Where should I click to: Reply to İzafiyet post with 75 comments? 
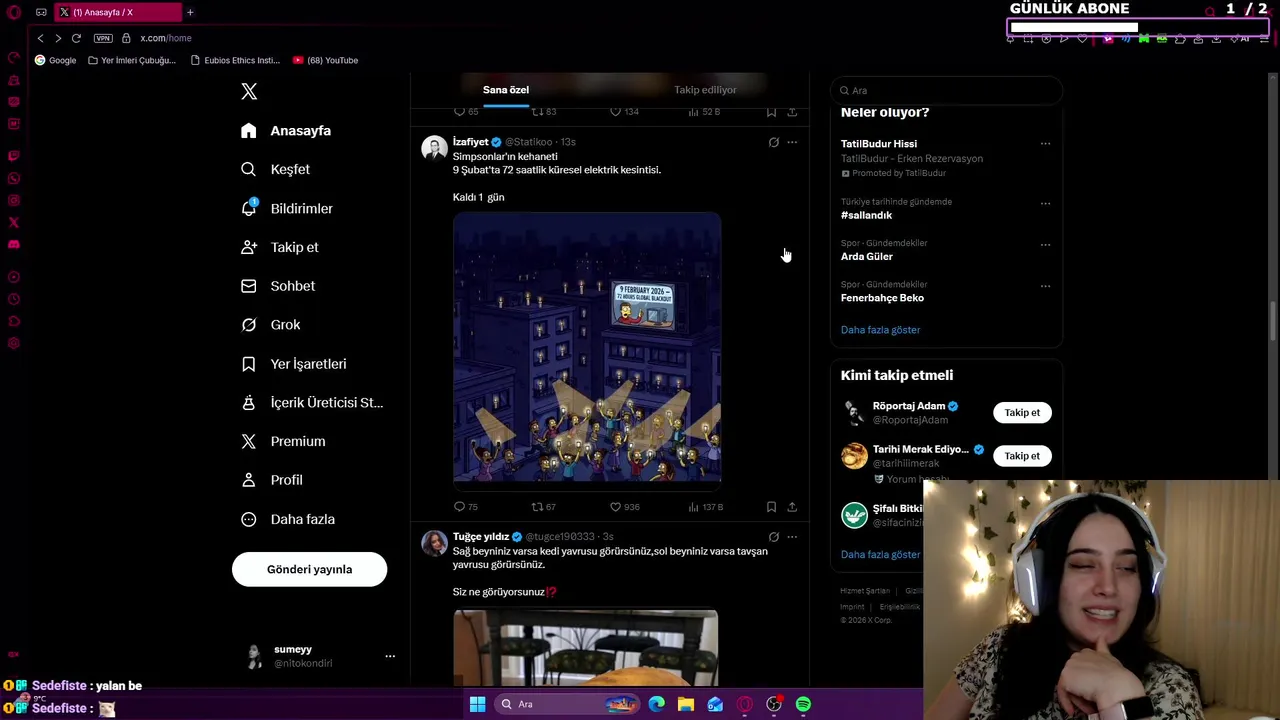(466, 507)
